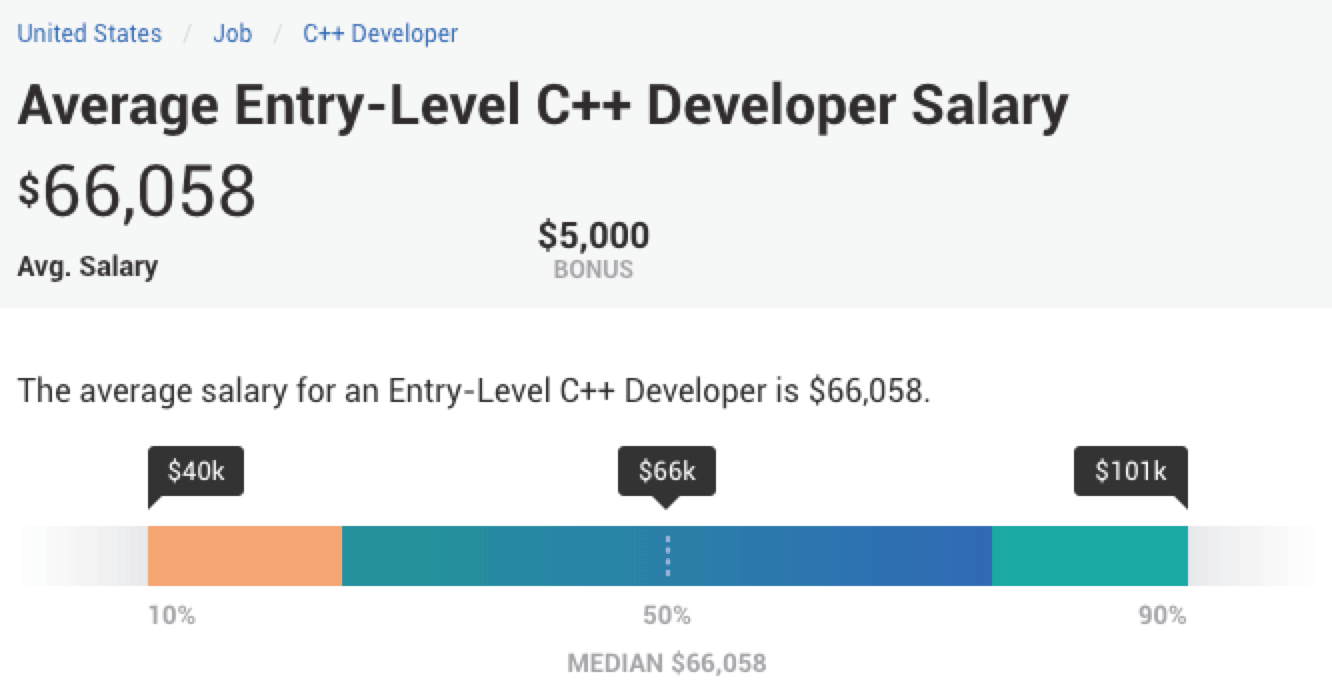Click the 10% percentile label
This screenshot has width=1332, height=696.
pos(172,615)
